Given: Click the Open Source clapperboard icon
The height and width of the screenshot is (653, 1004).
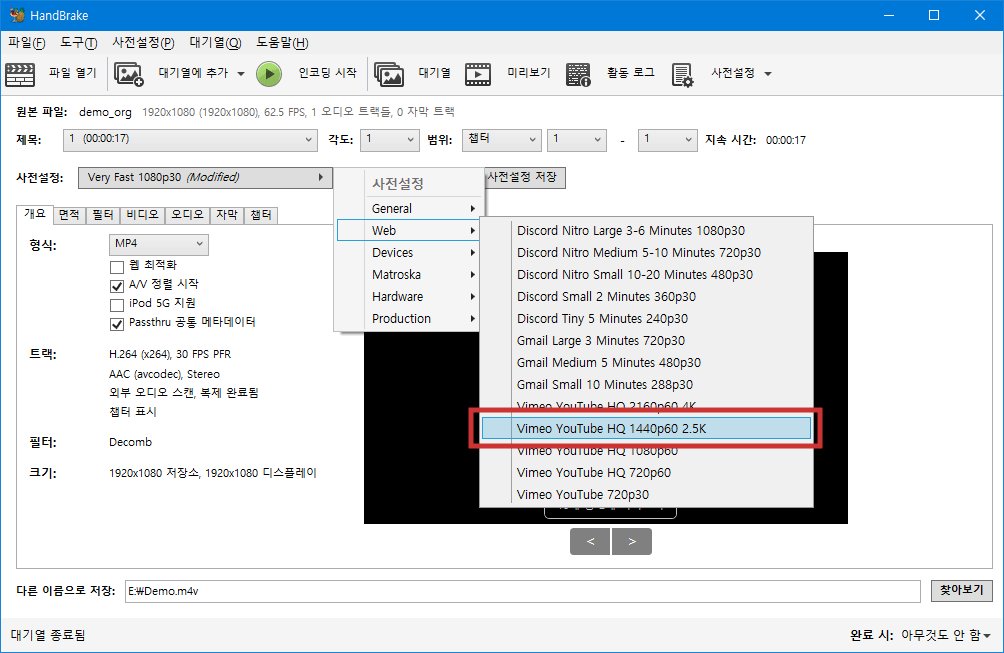Looking at the screenshot, I should (20, 74).
